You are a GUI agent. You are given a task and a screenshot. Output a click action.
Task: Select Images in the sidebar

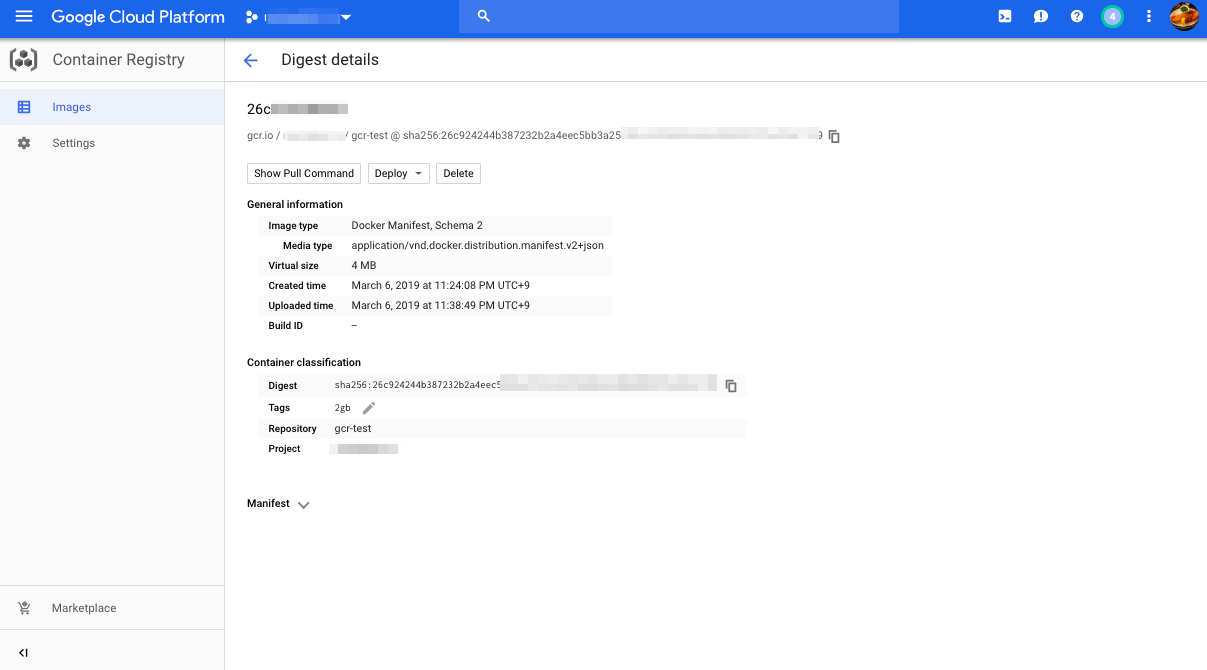(x=112, y=107)
